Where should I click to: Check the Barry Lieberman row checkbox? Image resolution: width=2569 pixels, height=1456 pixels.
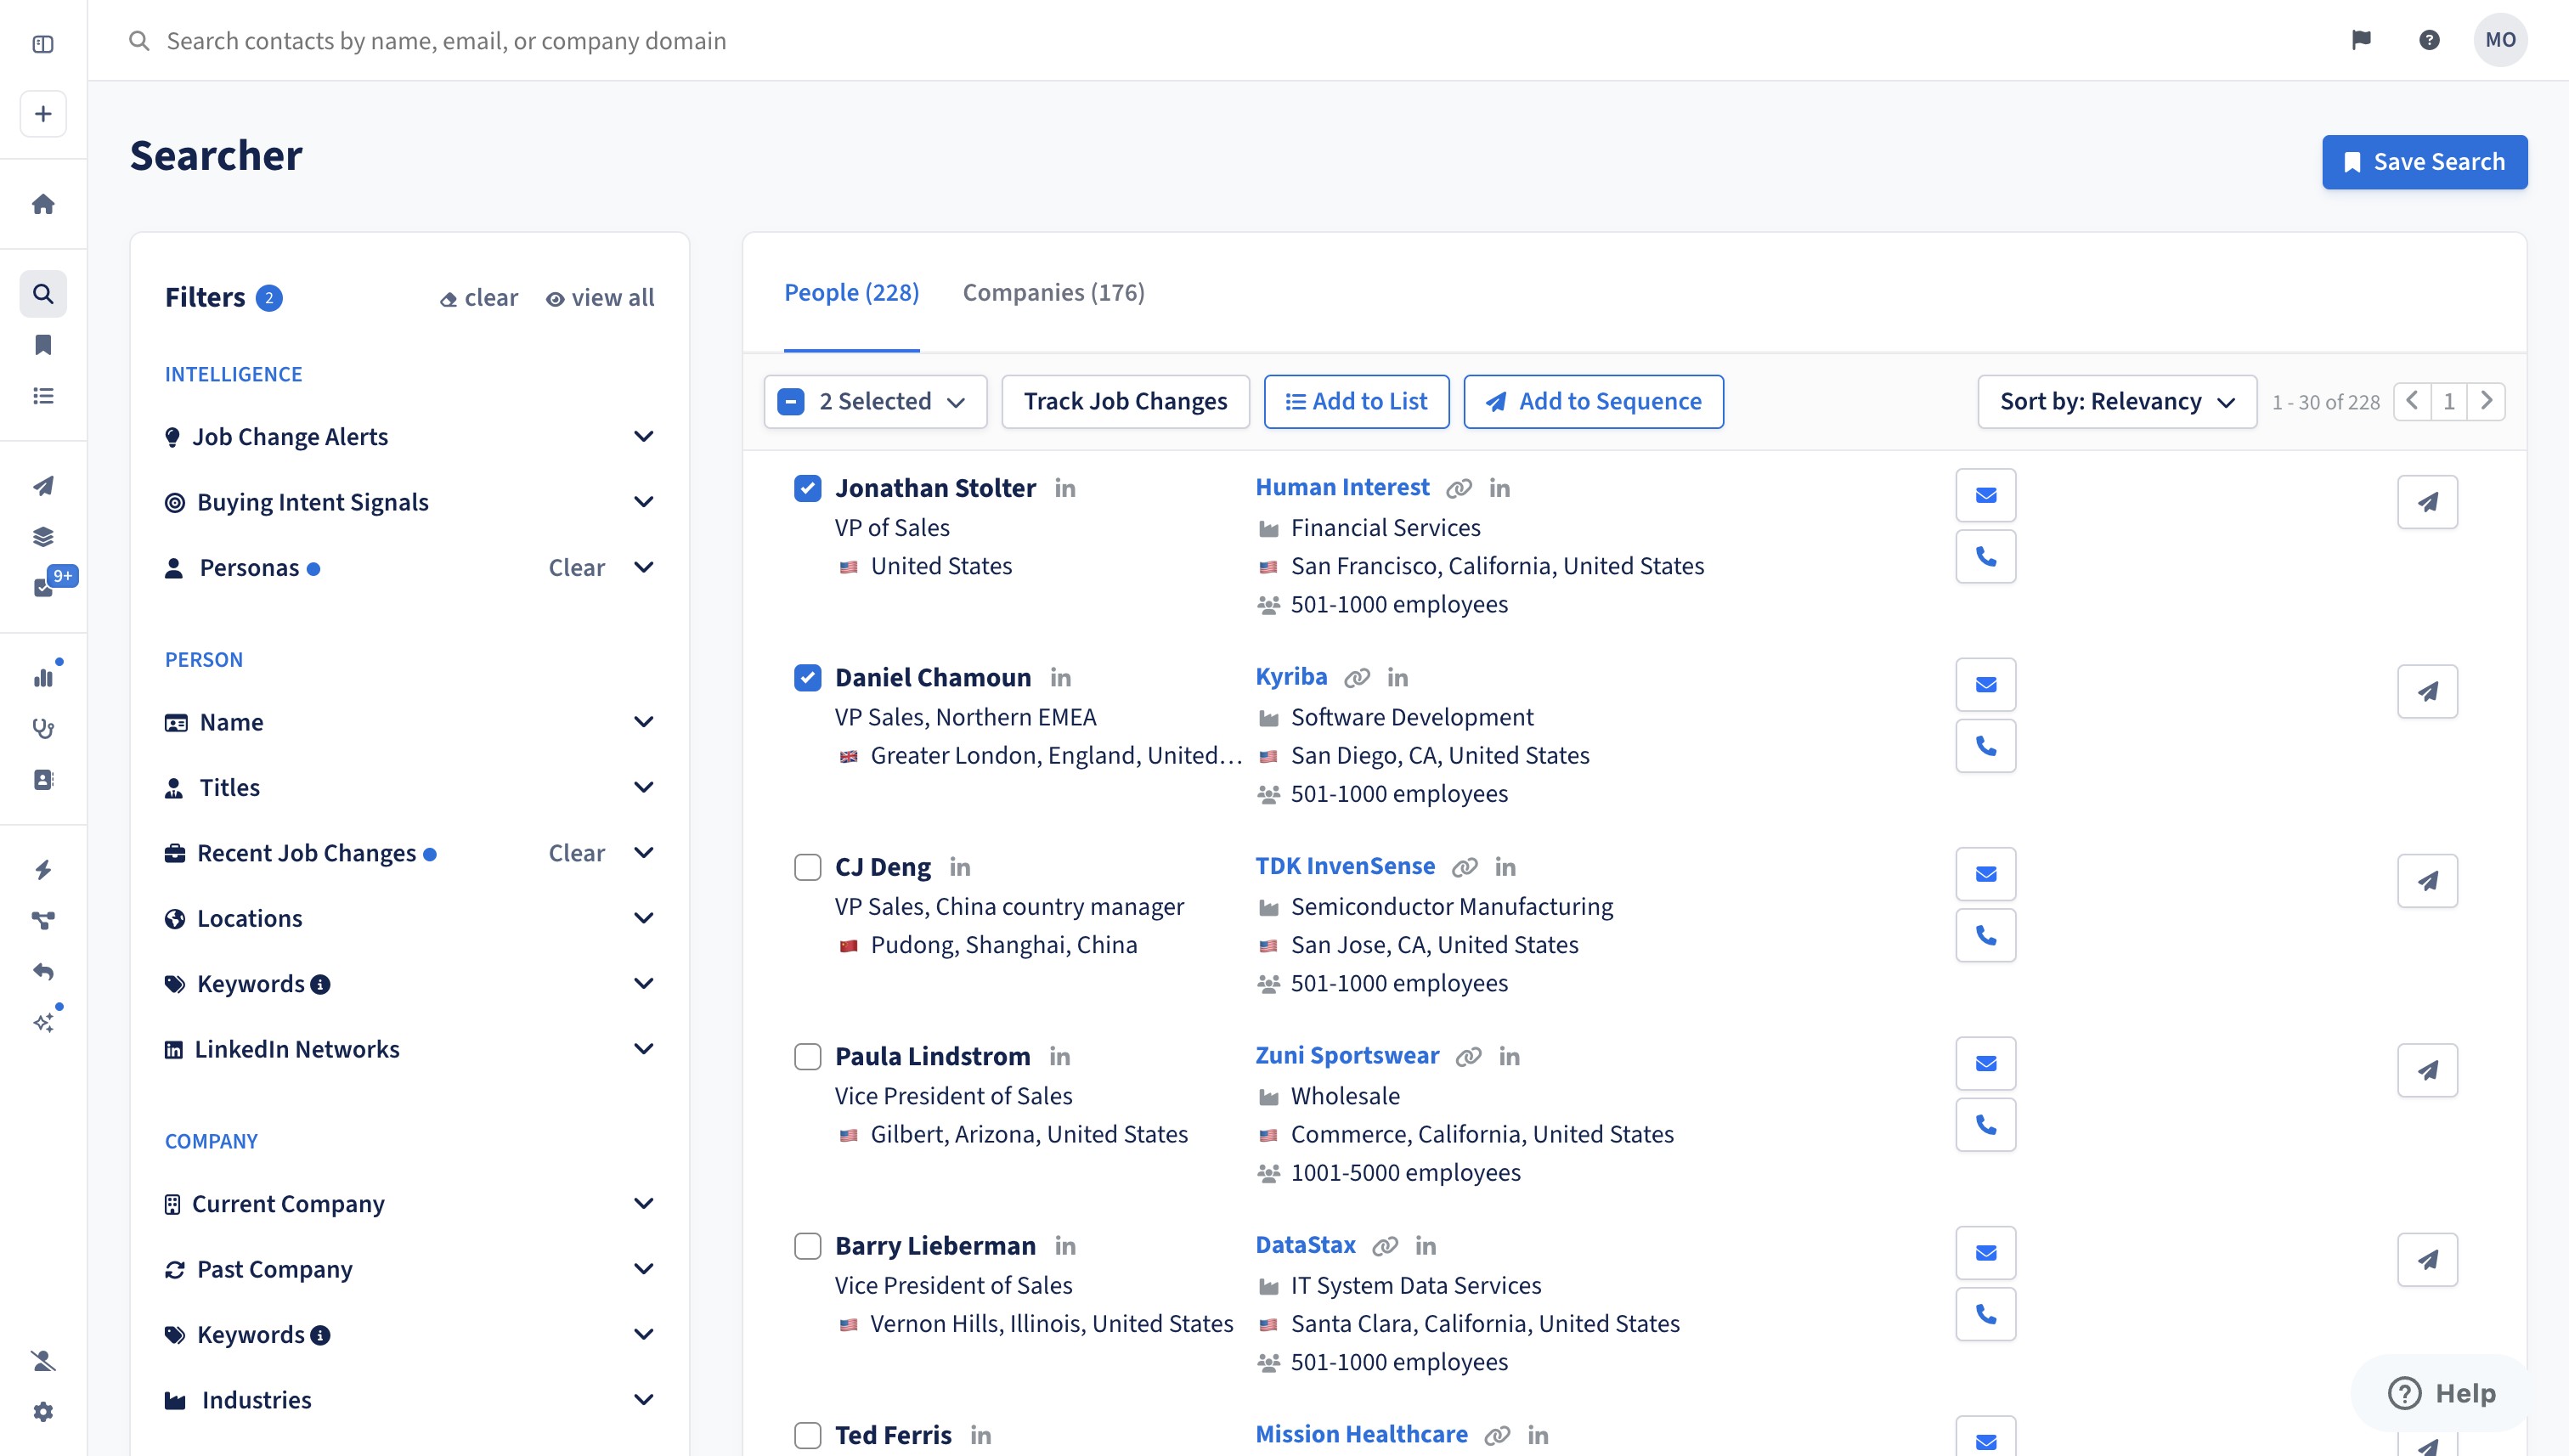(807, 1246)
